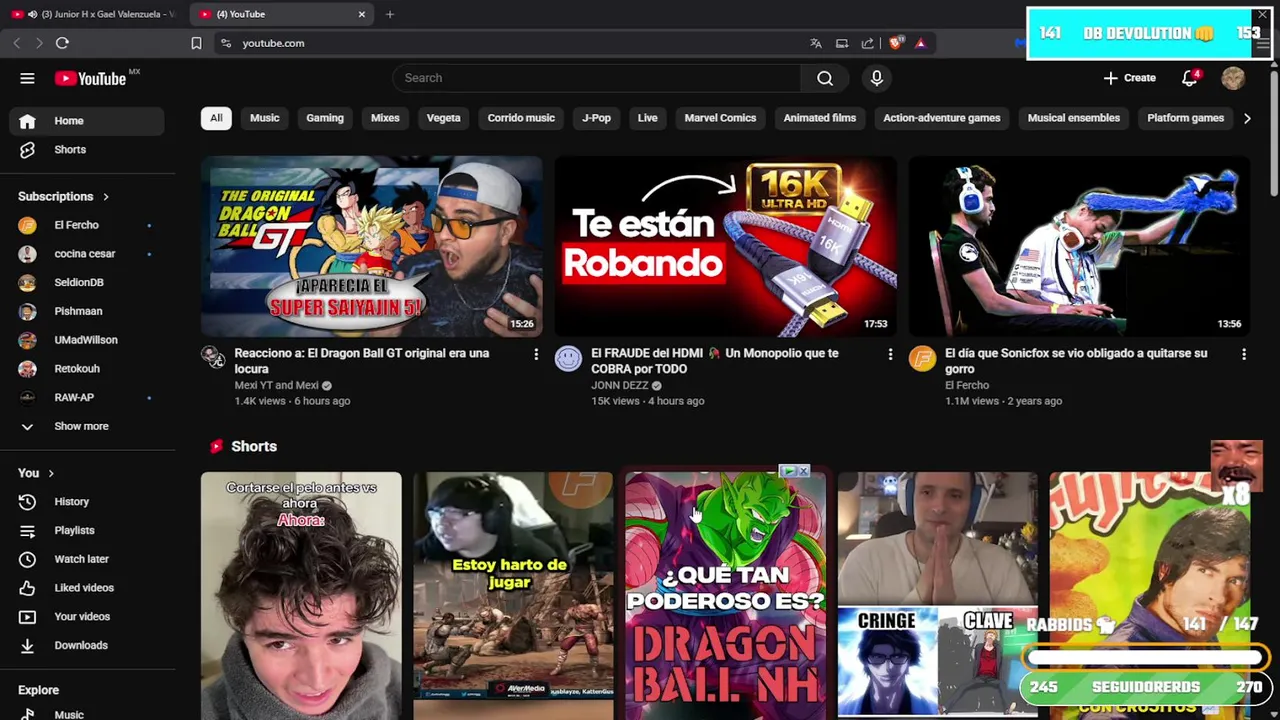Image resolution: width=1280 pixels, height=720 pixels.
Task: Select the All filter chip
Action: (216, 118)
